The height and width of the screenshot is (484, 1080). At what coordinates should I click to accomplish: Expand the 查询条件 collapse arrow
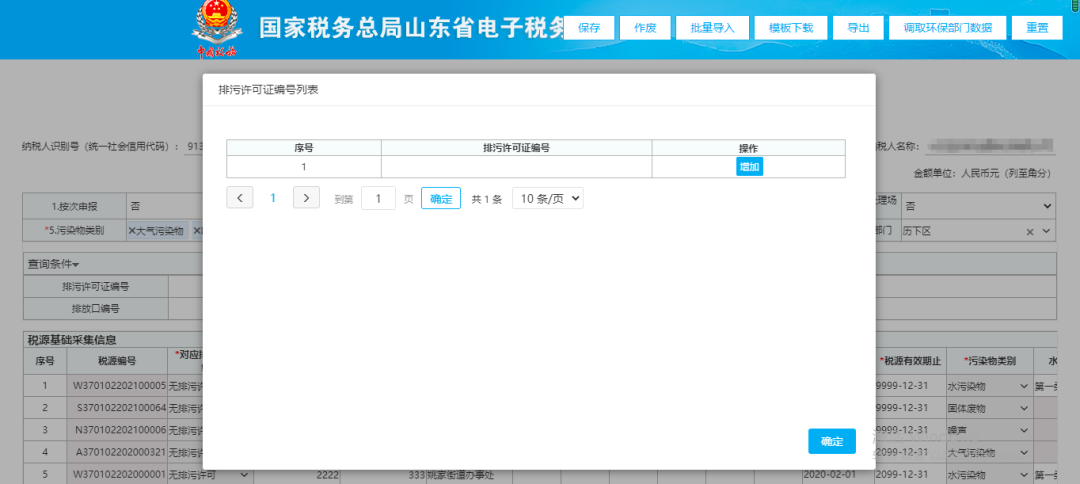pyautogui.click(x=75, y=264)
